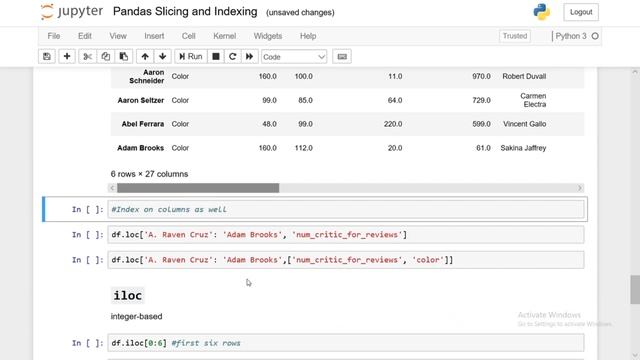Open the Insert menu

[154, 36]
